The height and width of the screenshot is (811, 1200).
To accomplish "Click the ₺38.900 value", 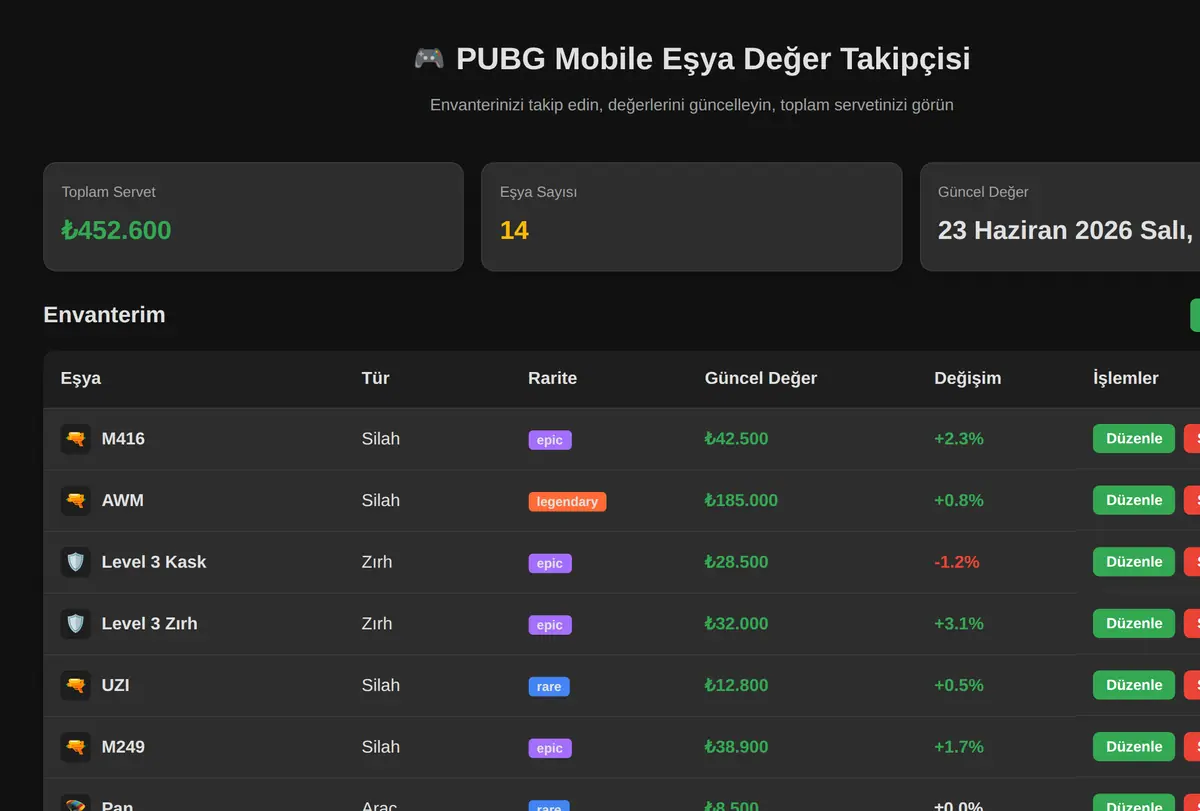I will 737,747.
